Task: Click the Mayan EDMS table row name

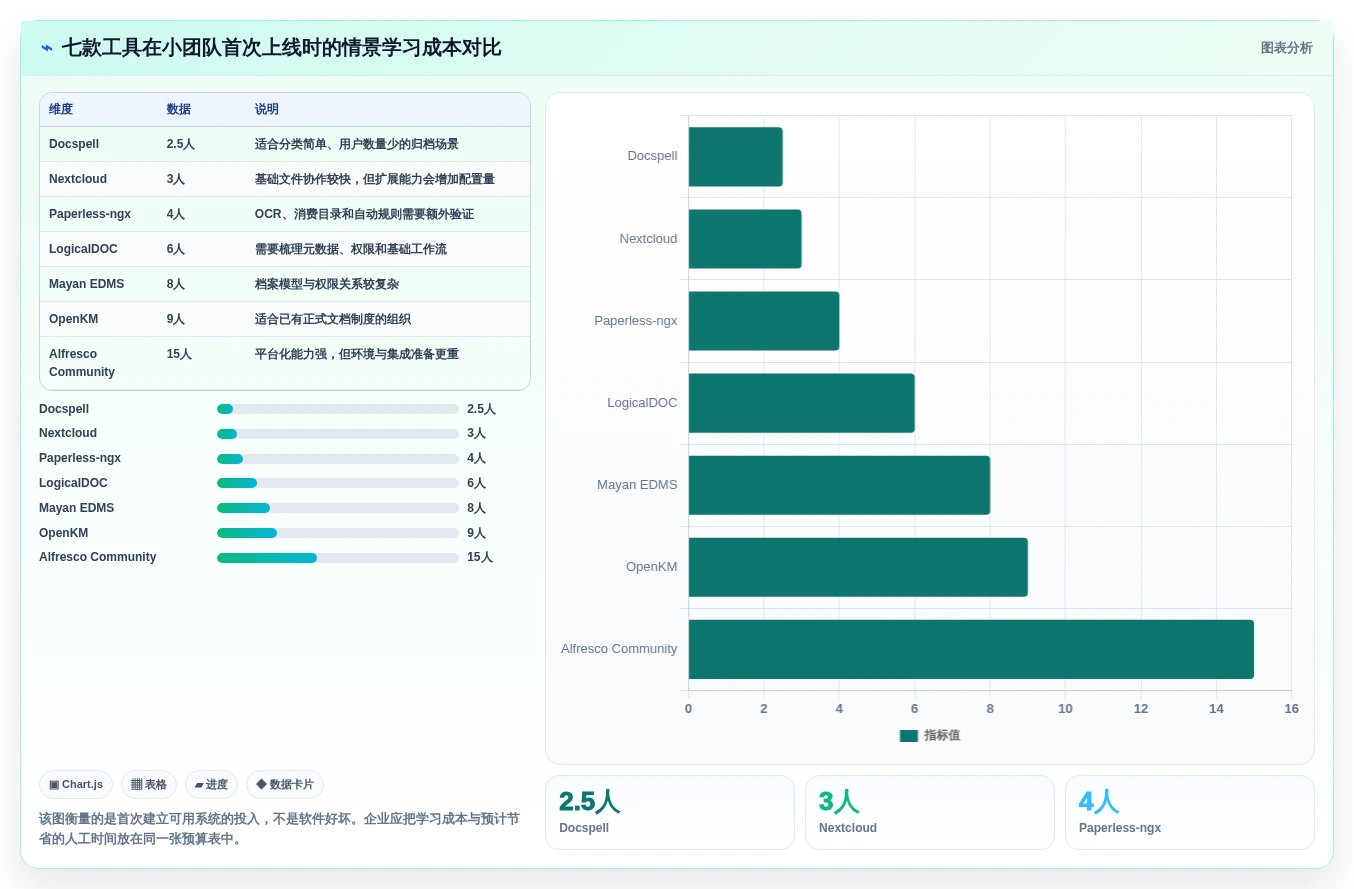Action: pos(87,284)
